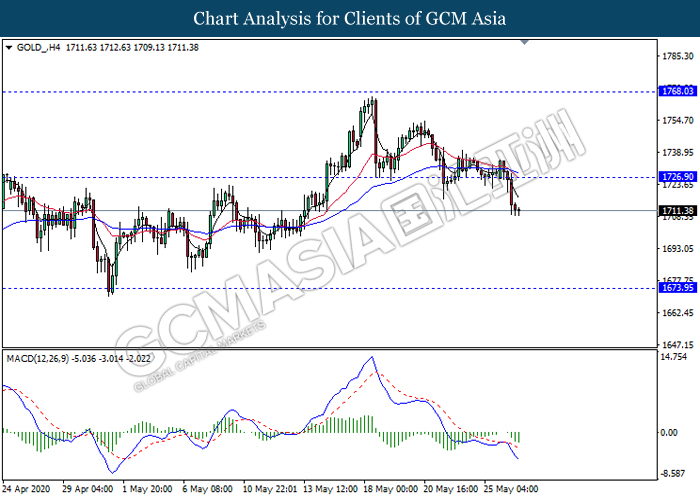This screenshot has width=700, height=500.
Task: Click the lowest candlestick near 1673.95
Action: pyautogui.click(x=110, y=279)
